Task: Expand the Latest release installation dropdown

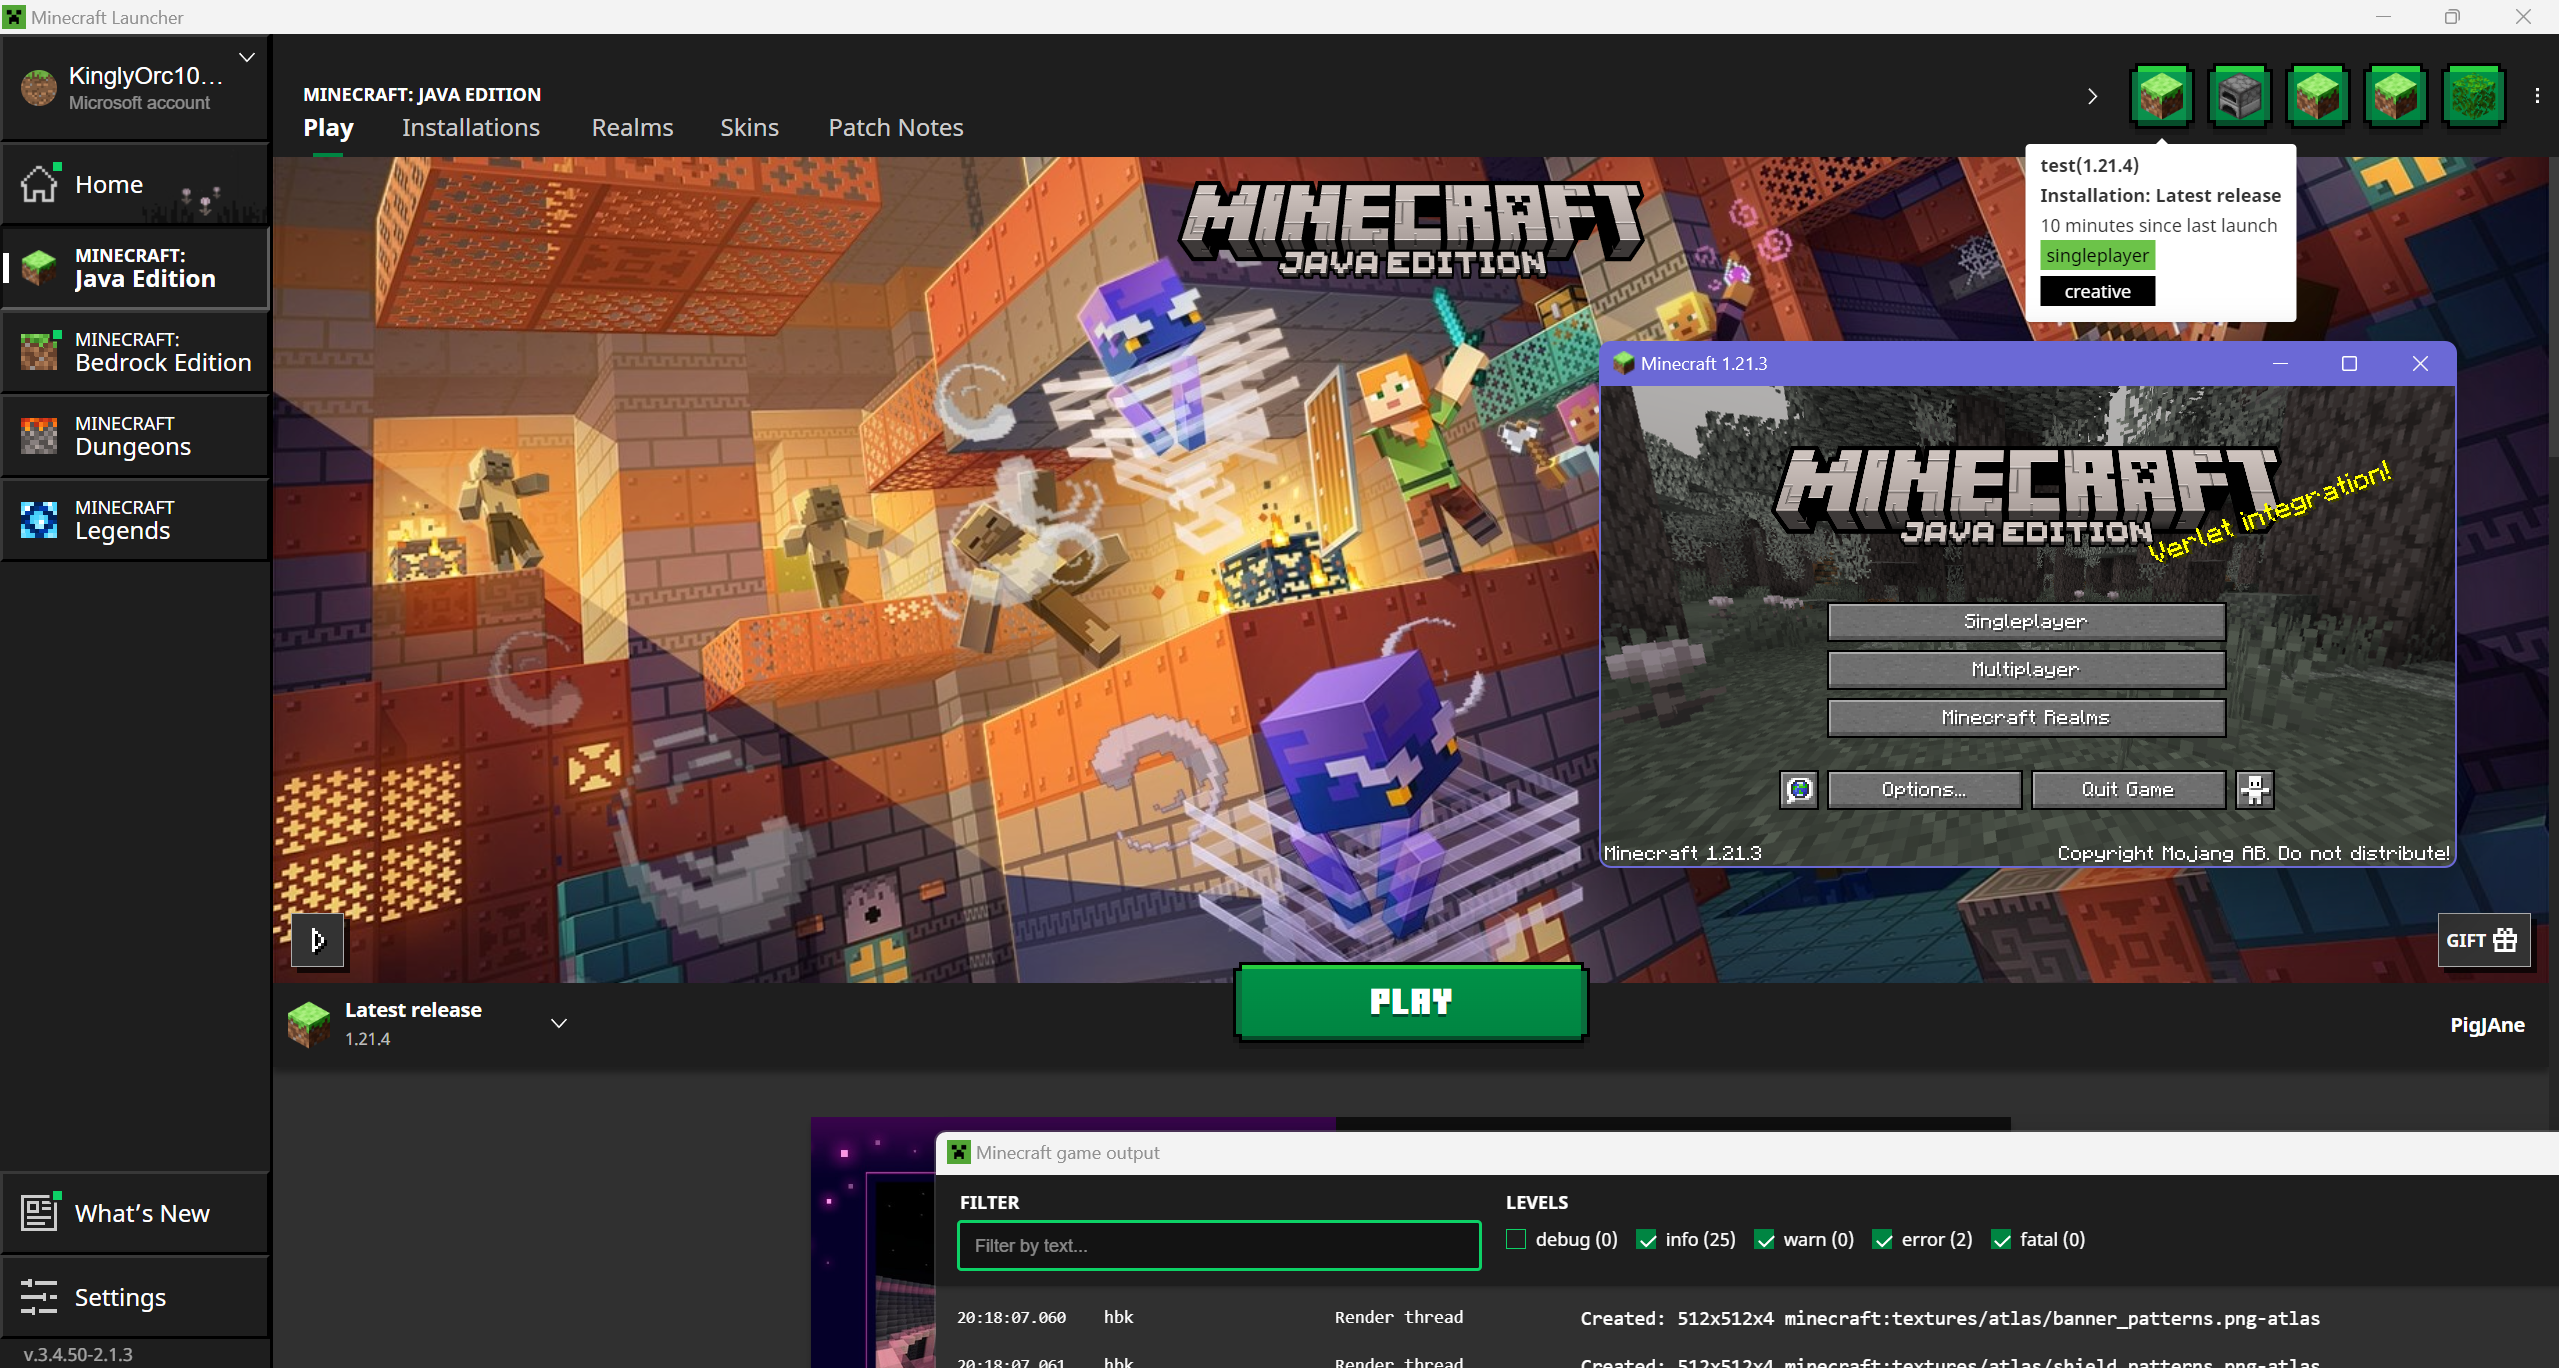Action: tap(559, 1023)
